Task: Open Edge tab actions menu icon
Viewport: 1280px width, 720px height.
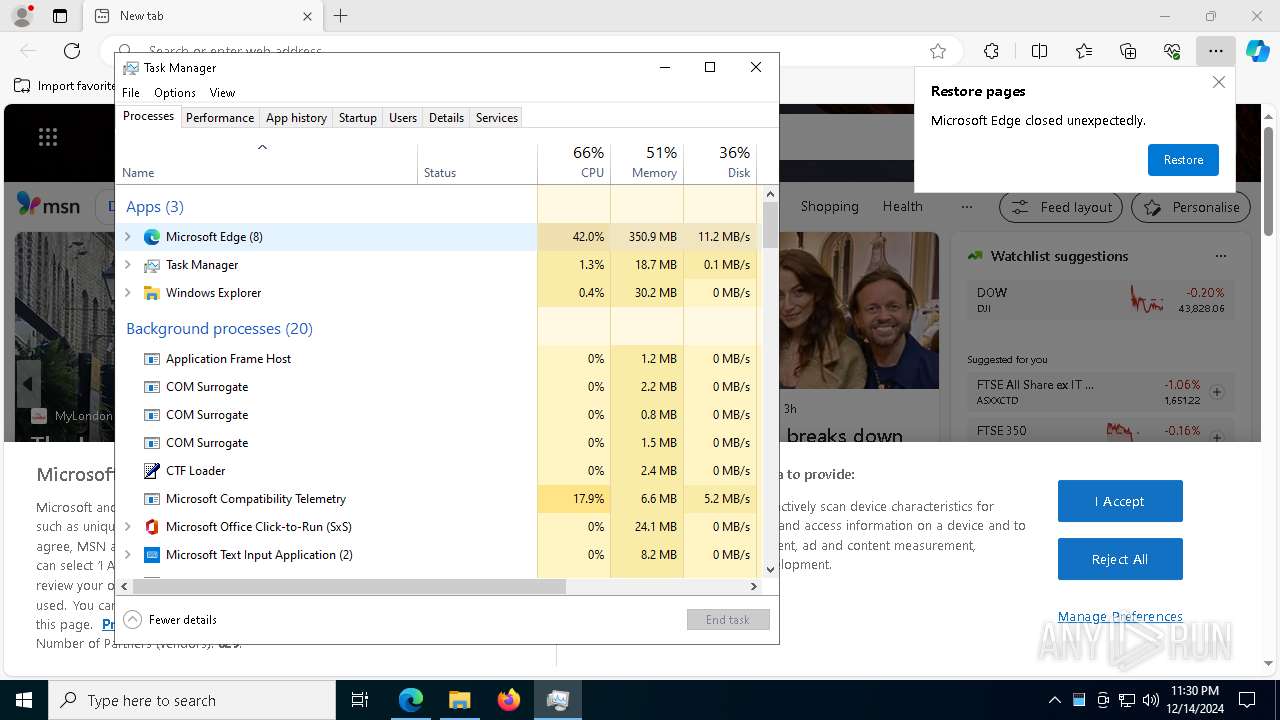Action: [x=60, y=16]
